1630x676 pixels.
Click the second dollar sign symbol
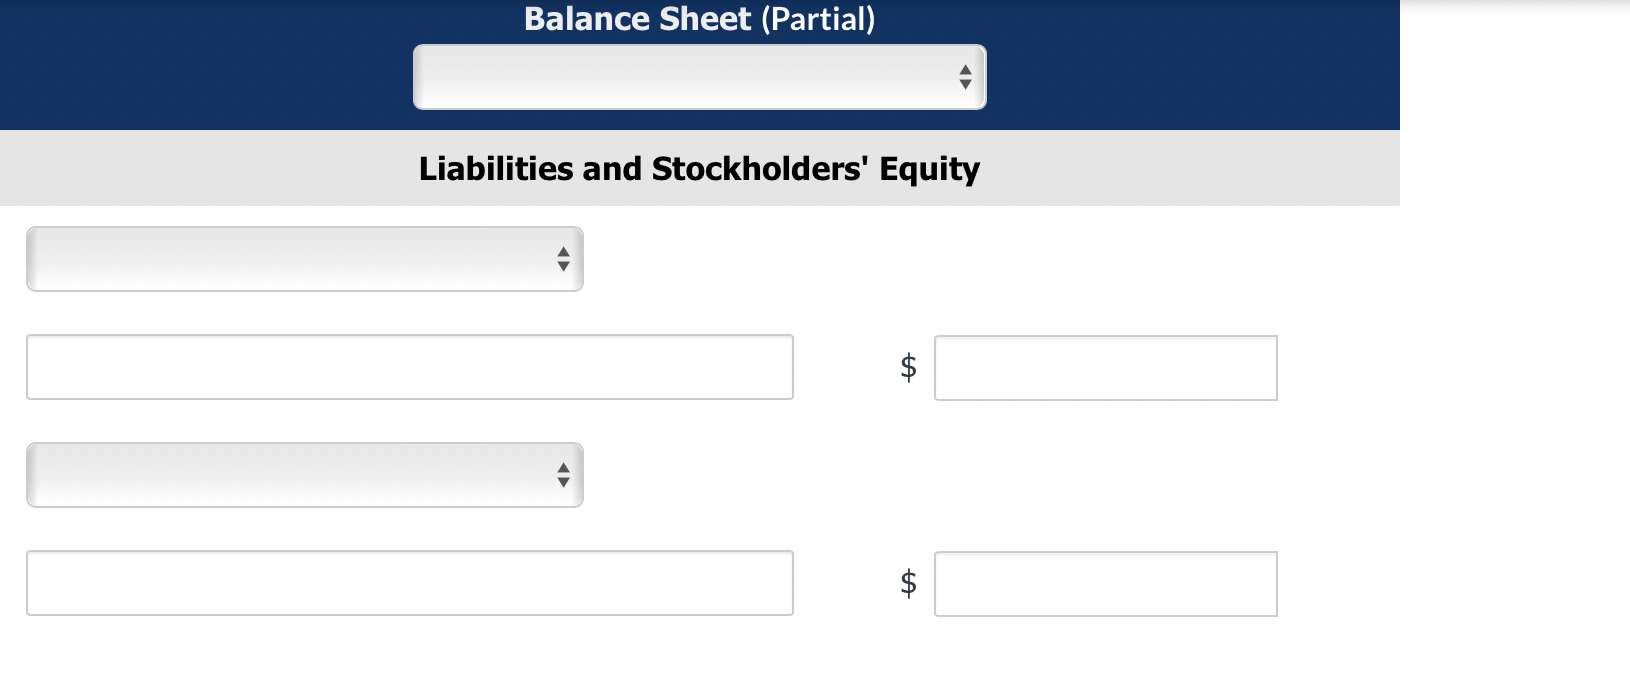[x=908, y=582]
